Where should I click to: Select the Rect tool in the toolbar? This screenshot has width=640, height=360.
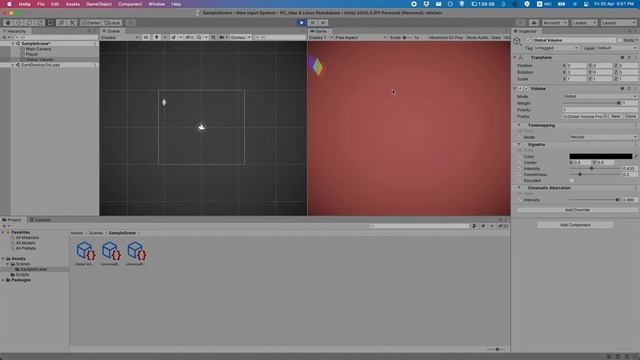point(51,23)
